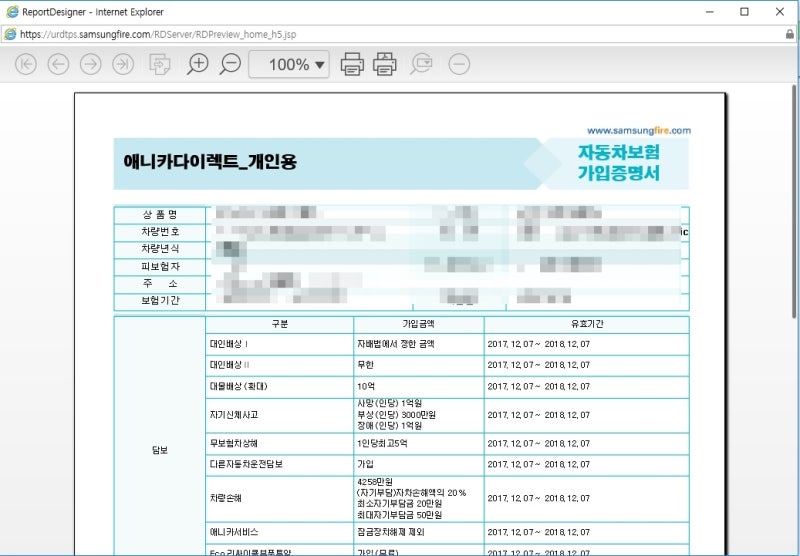Click the 애니카서비스 cell
The height and width of the screenshot is (556, 800).
(x=280, y=533)
